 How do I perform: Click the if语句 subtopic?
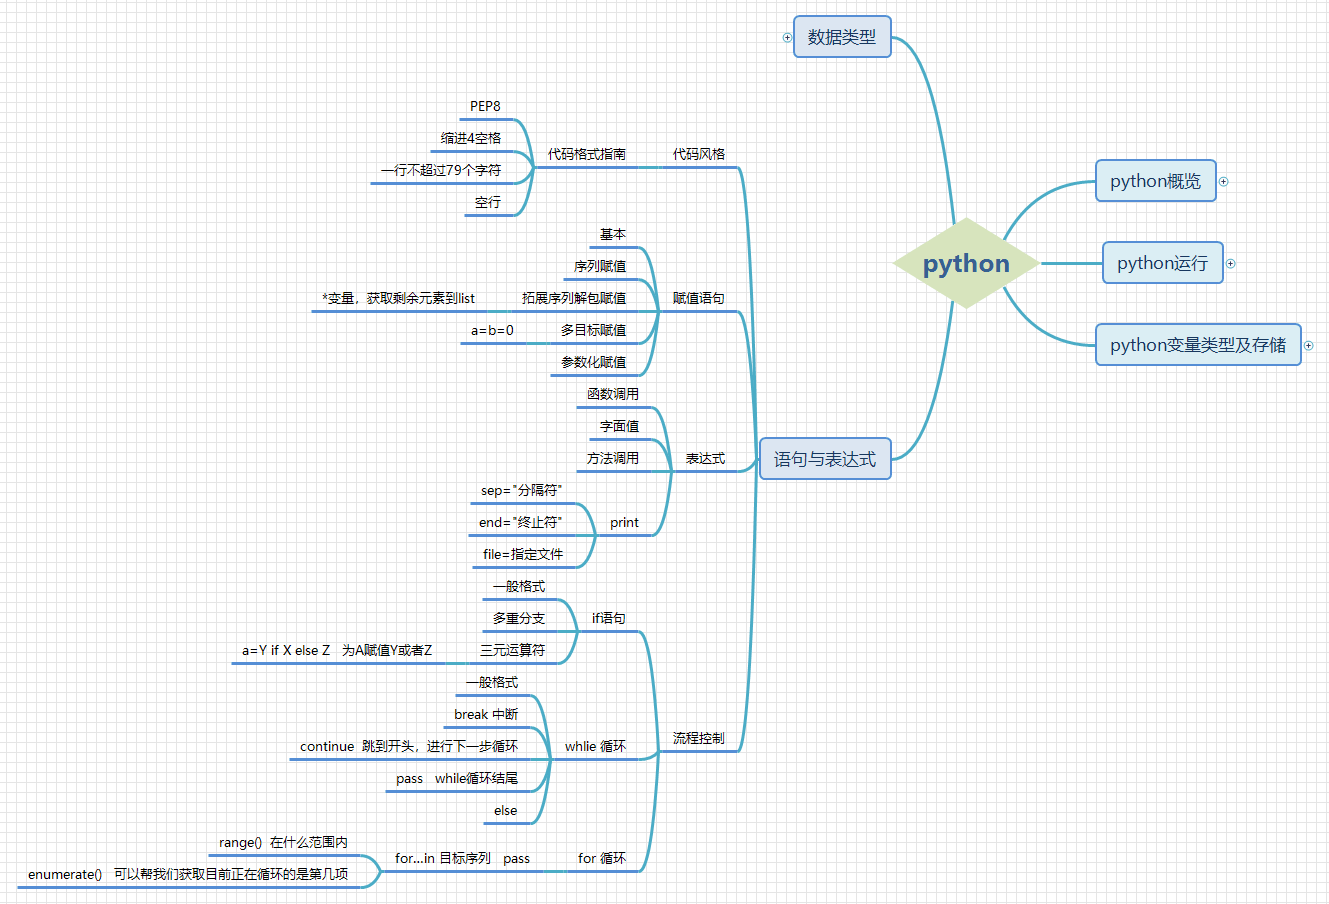coord(609,618)
